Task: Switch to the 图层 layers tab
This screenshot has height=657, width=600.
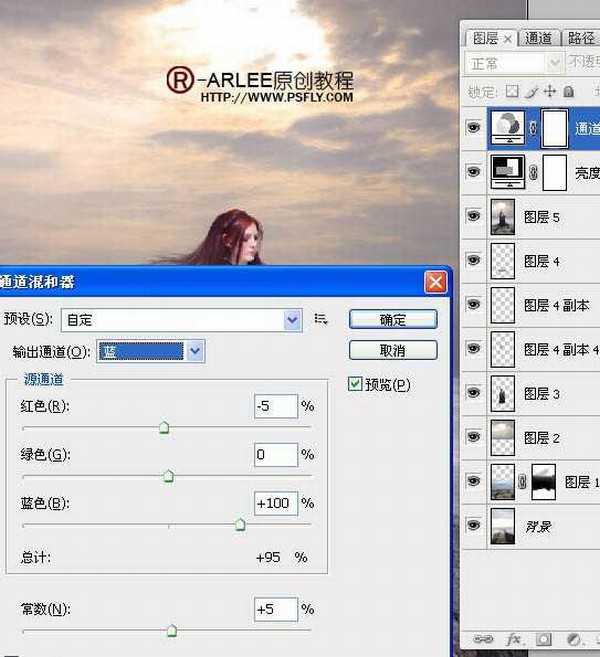Action: click(485, 39)
